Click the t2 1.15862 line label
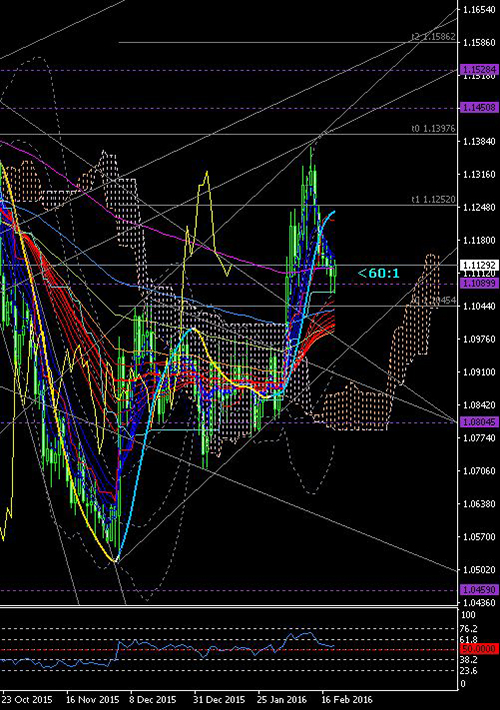500x710 pixels. (x=433, y=37)
